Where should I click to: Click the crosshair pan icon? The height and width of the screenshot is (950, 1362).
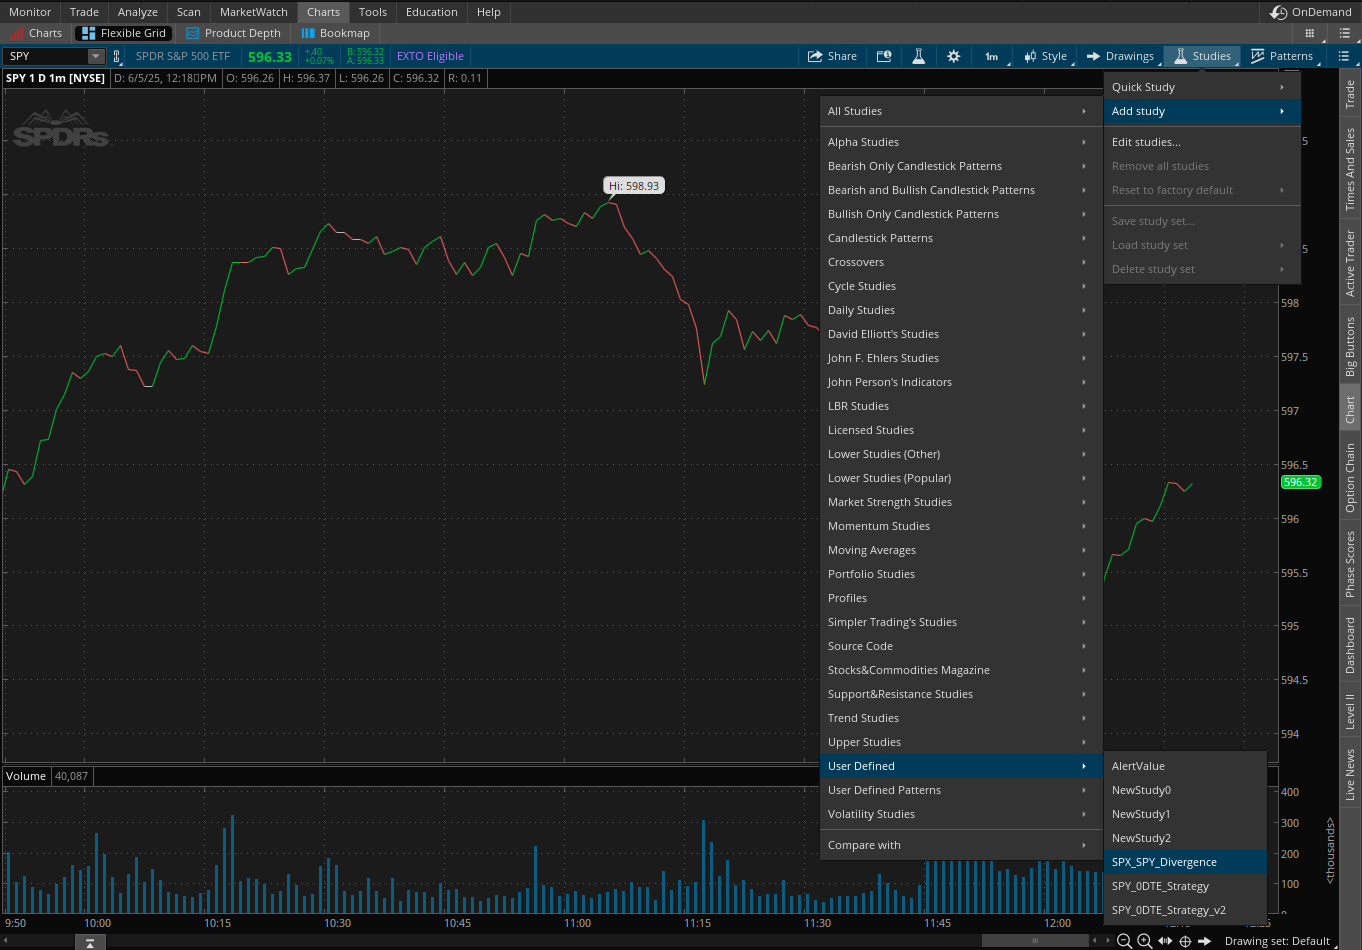tap(1185, 941)
